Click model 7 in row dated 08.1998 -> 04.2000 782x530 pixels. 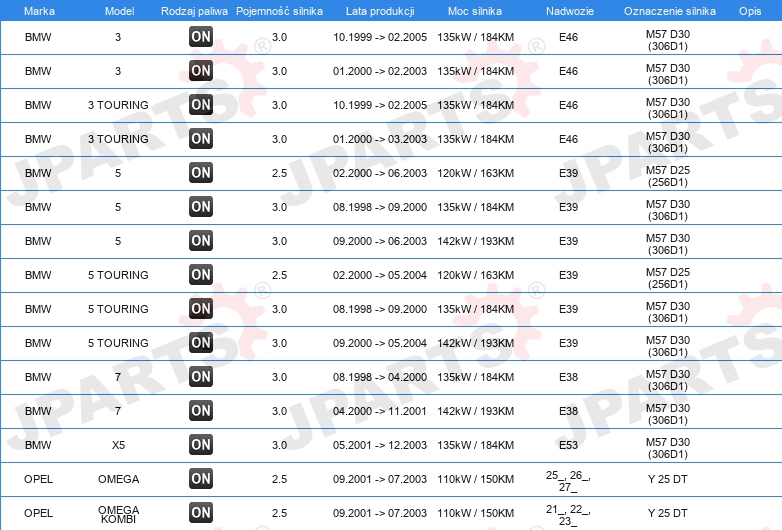click(118, 377)
